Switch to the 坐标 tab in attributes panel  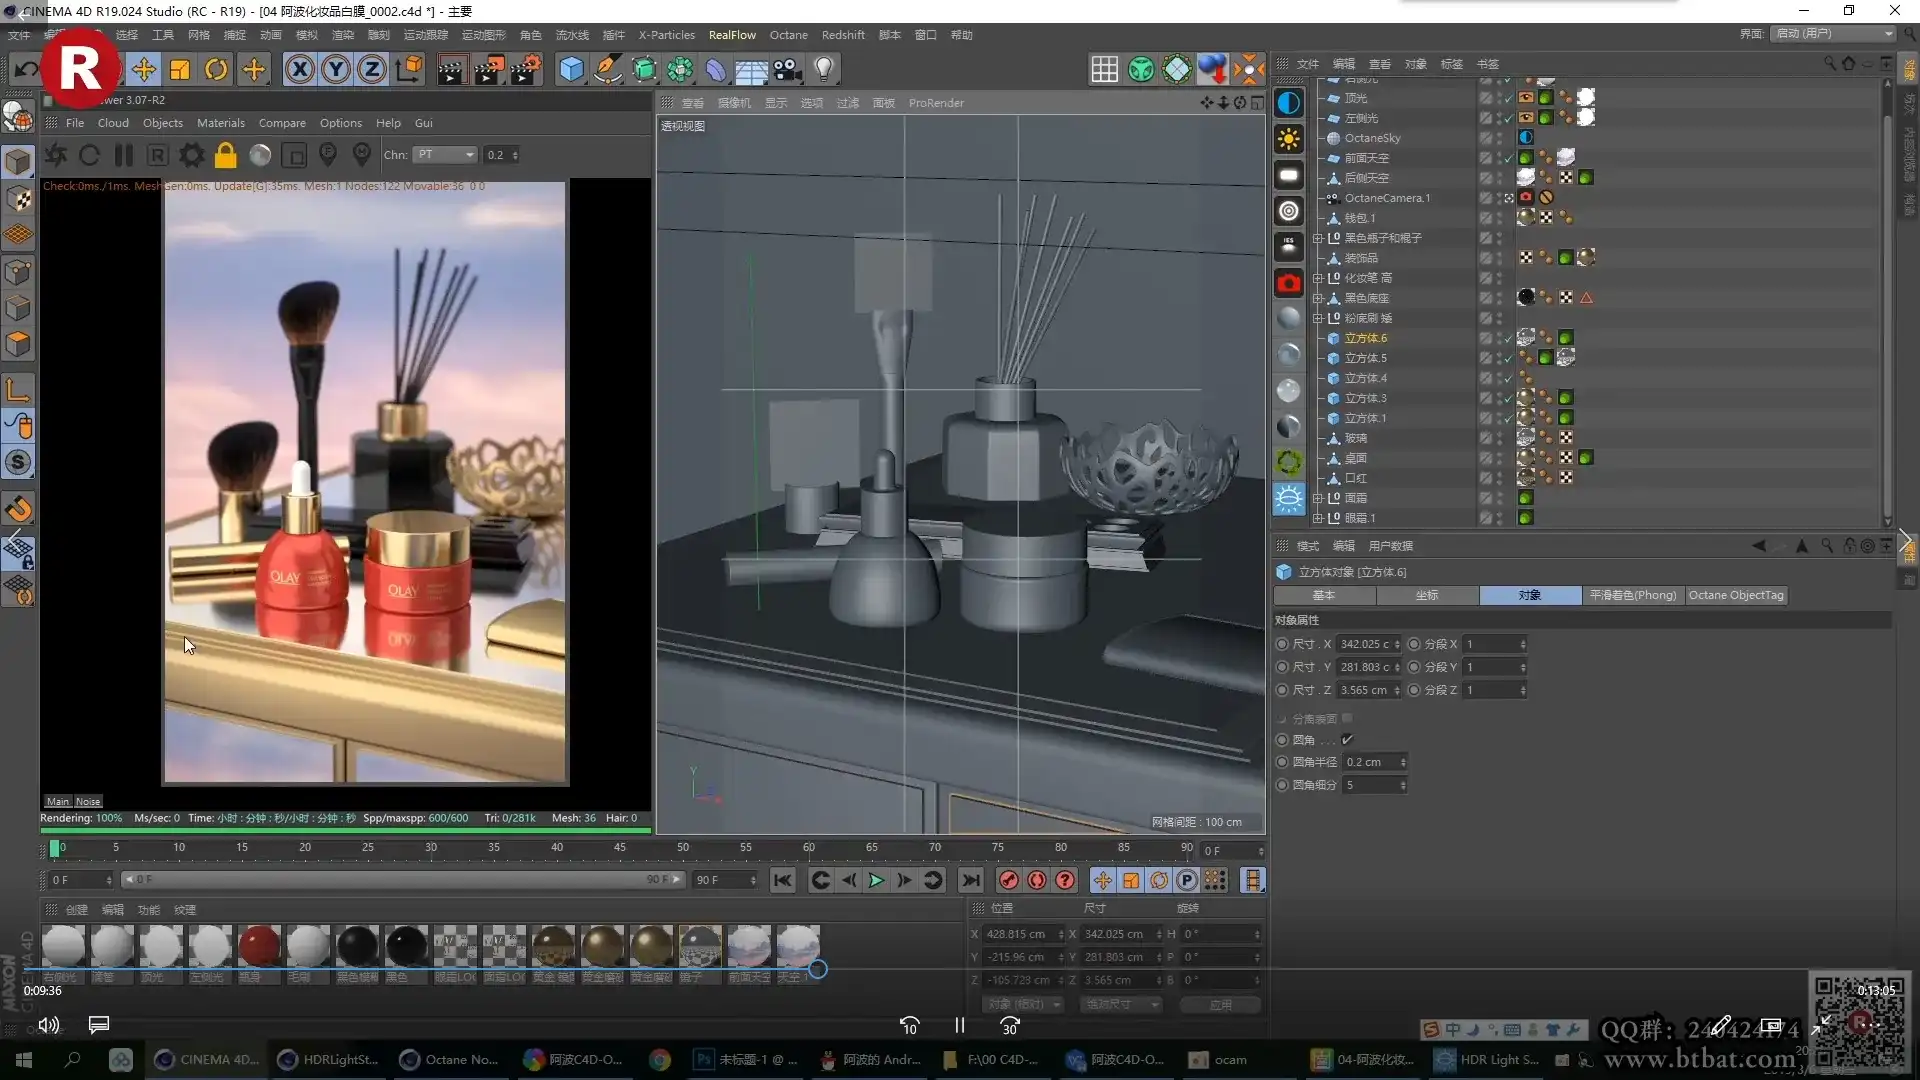click(x=1428, y=595)
